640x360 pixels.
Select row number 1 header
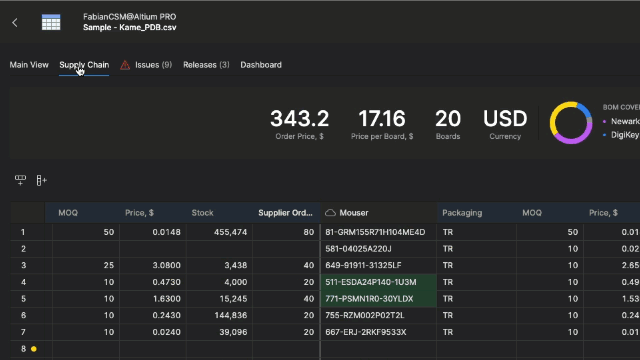(x=23, y=232)
